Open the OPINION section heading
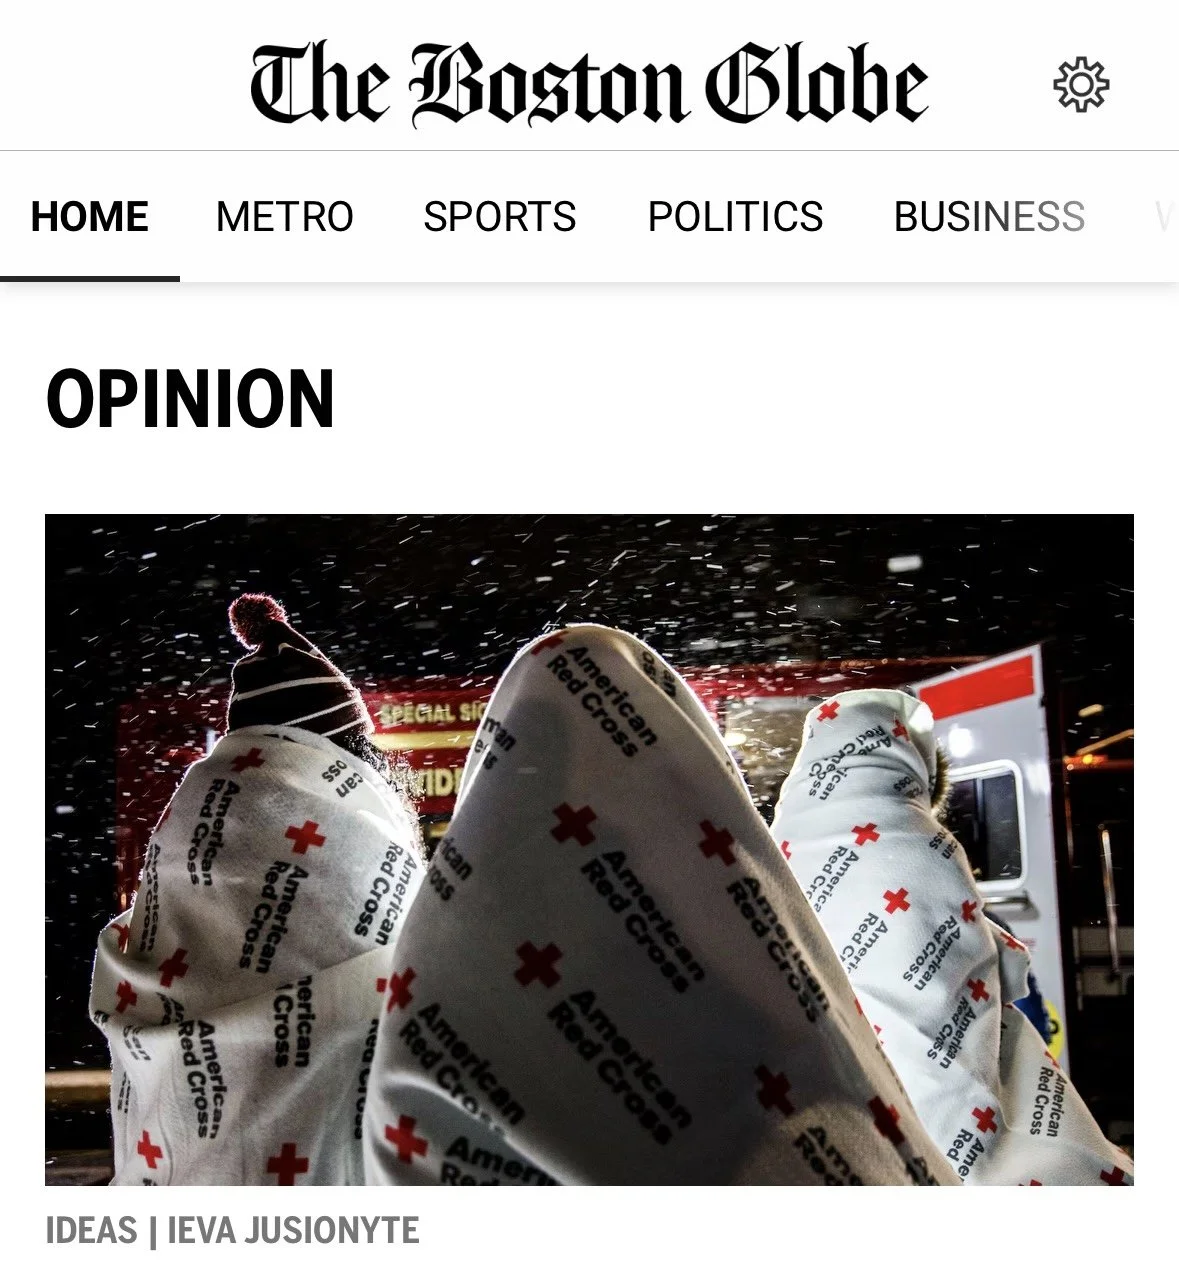Viewport: 1179px width, 1277px height. tap(190, 399)
